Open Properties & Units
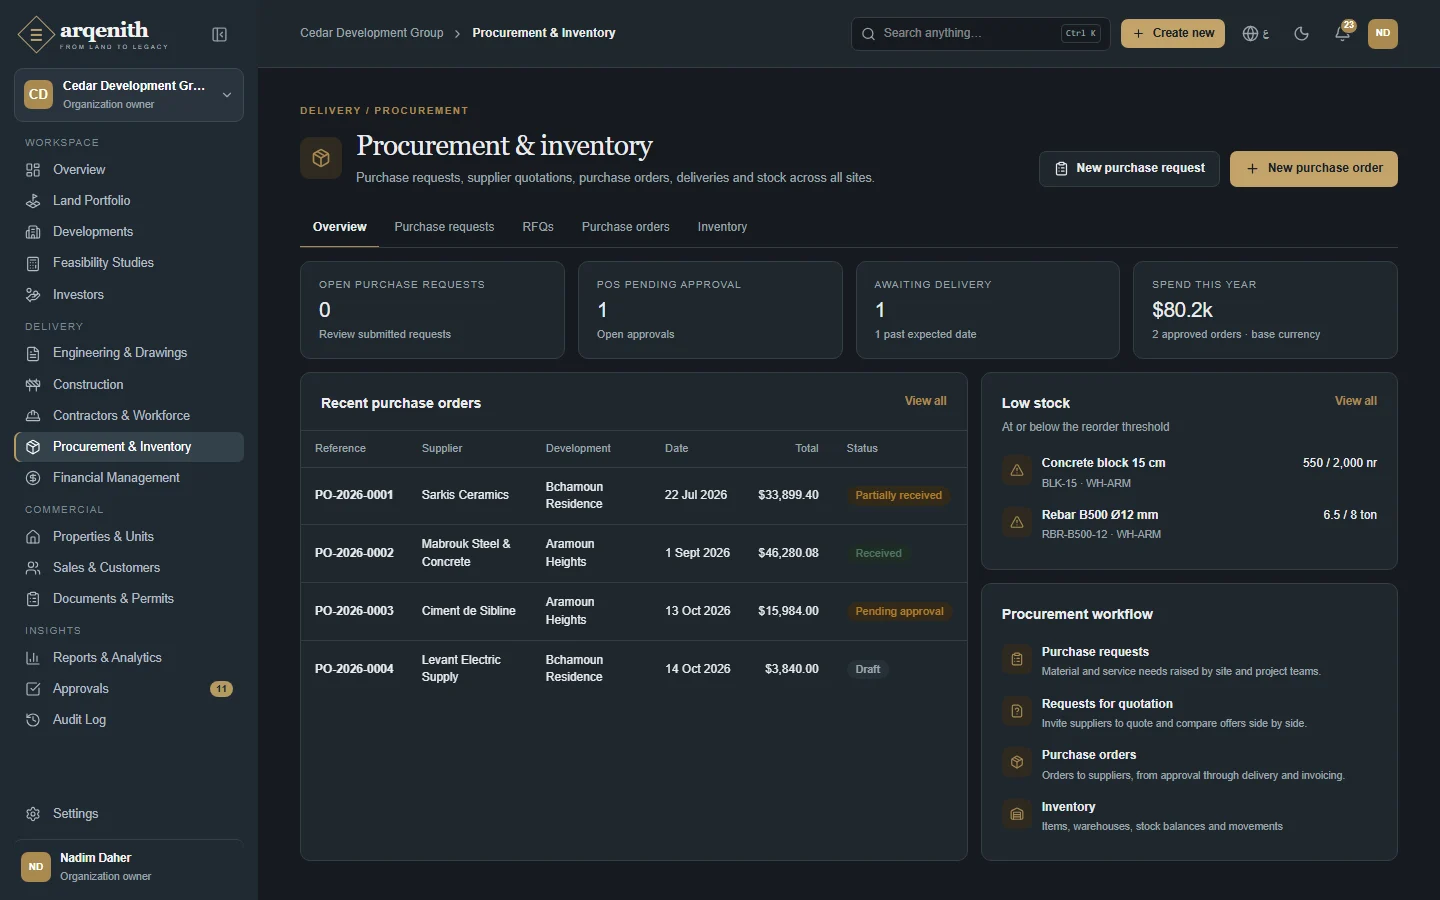 [129, 537]
